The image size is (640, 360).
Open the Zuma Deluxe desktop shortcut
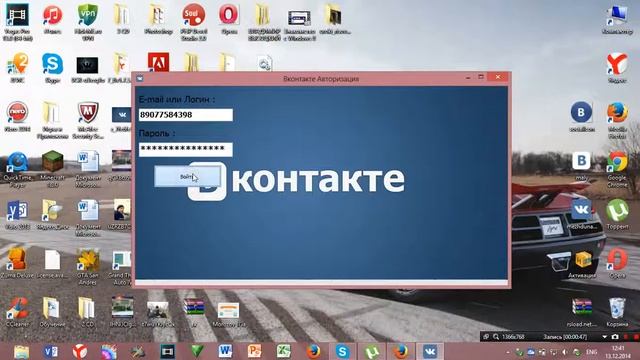pos(17,263)
